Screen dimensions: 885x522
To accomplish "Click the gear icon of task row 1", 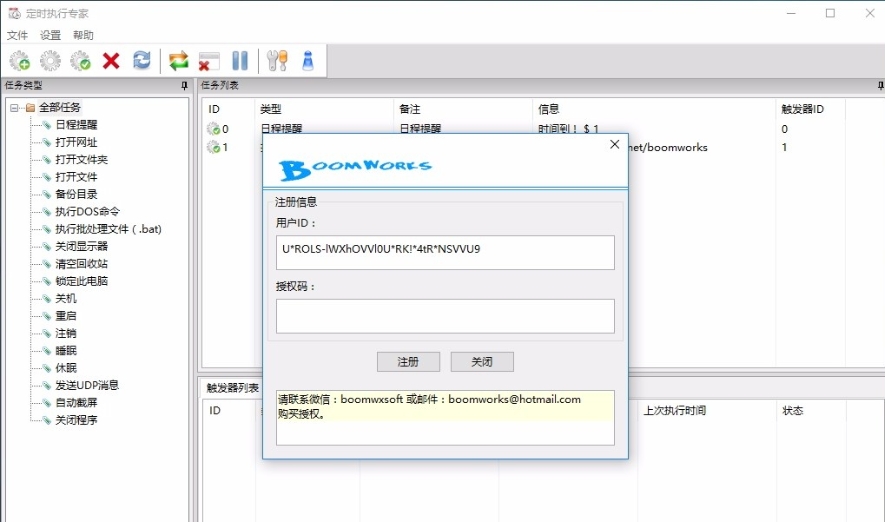I will tap(213, 147).
